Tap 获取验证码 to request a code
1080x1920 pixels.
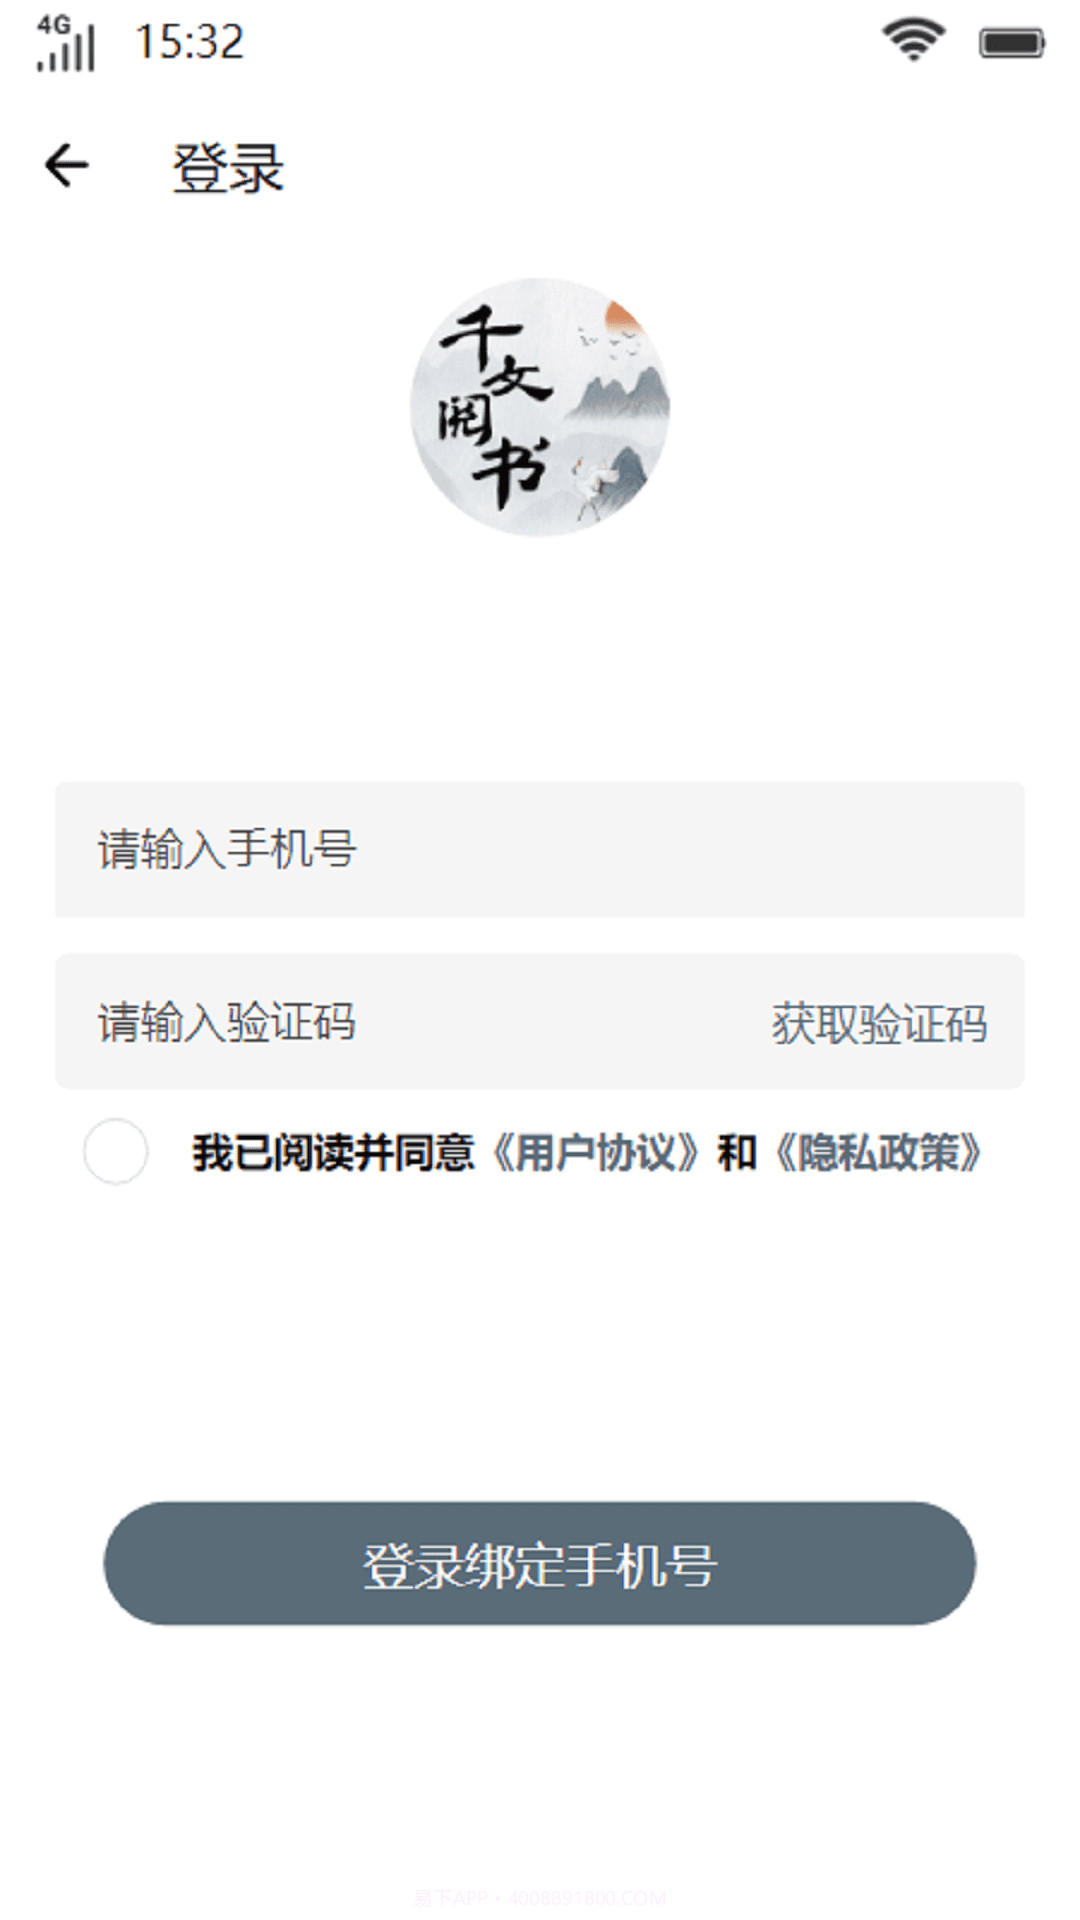point(877,1023)
